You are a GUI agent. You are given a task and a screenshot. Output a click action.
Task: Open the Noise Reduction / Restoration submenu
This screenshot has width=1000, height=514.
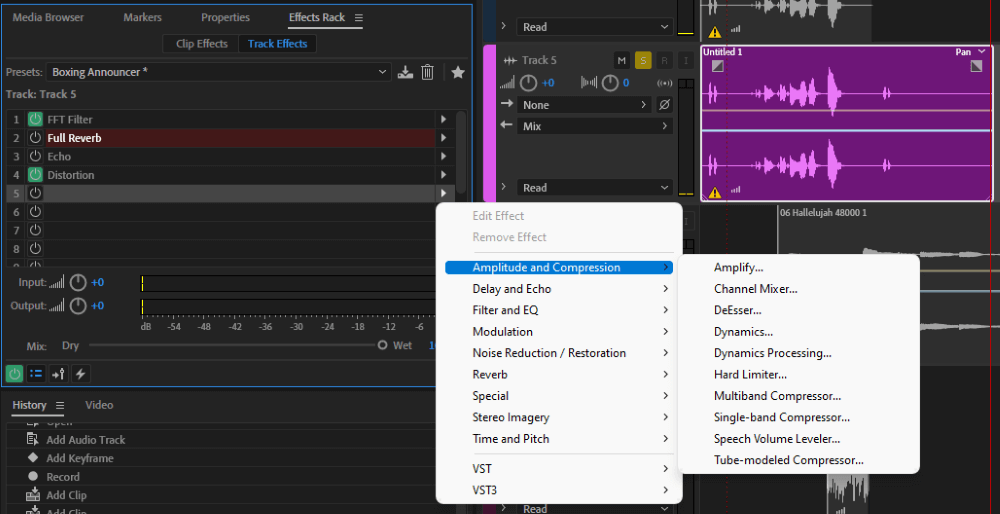pos(559,353)
